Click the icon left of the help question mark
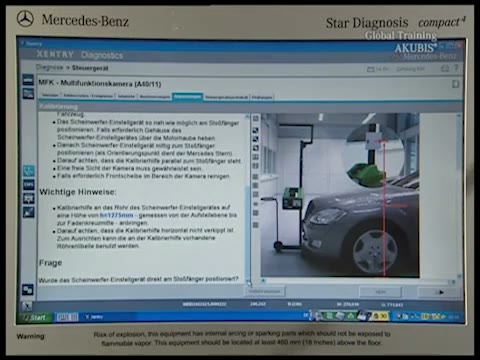Screen dimensions: 480x360 coord(445,69)
